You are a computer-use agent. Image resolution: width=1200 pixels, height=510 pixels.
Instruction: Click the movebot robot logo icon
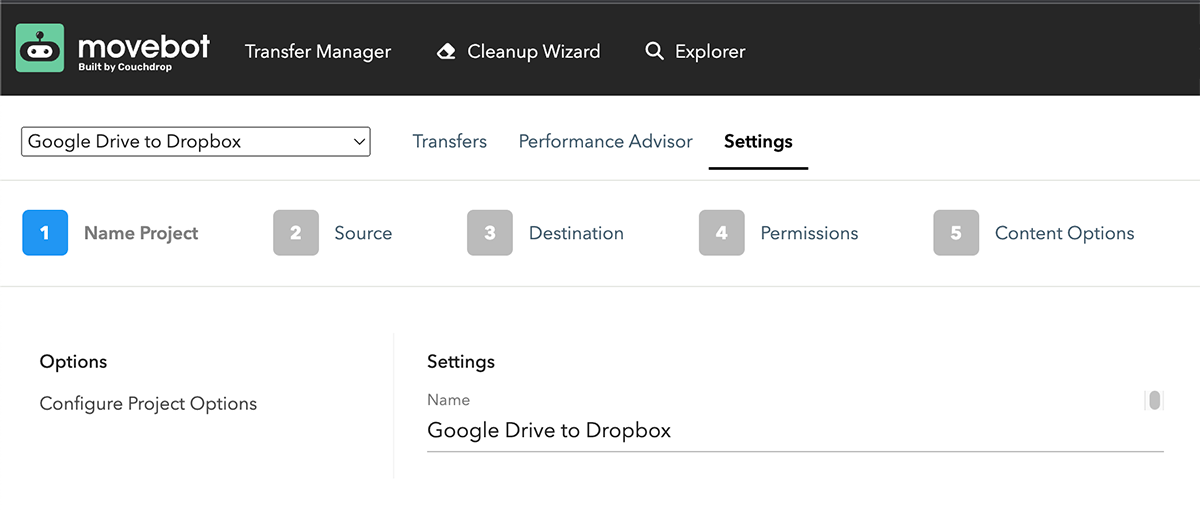point(40,48)
